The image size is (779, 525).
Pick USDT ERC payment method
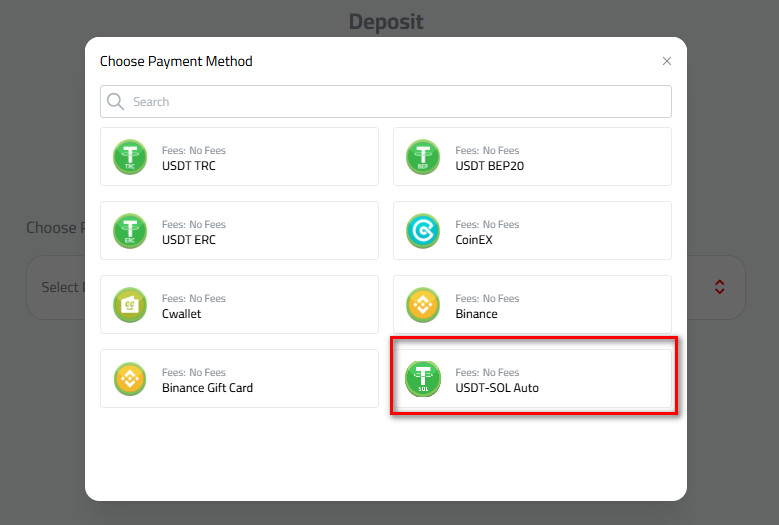coord(239,230)
